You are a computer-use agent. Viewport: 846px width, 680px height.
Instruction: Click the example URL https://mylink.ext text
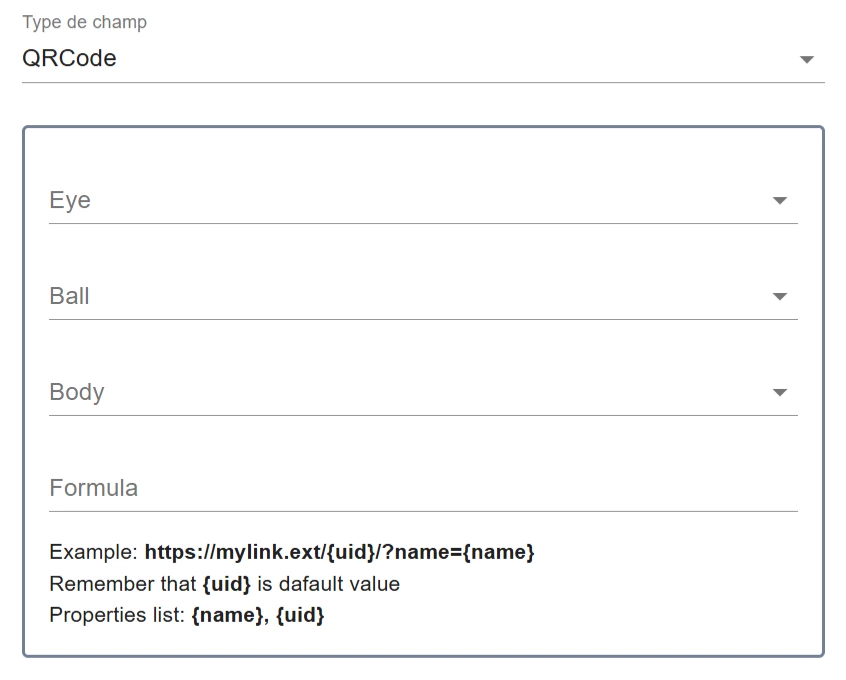[x=339, y=552]
